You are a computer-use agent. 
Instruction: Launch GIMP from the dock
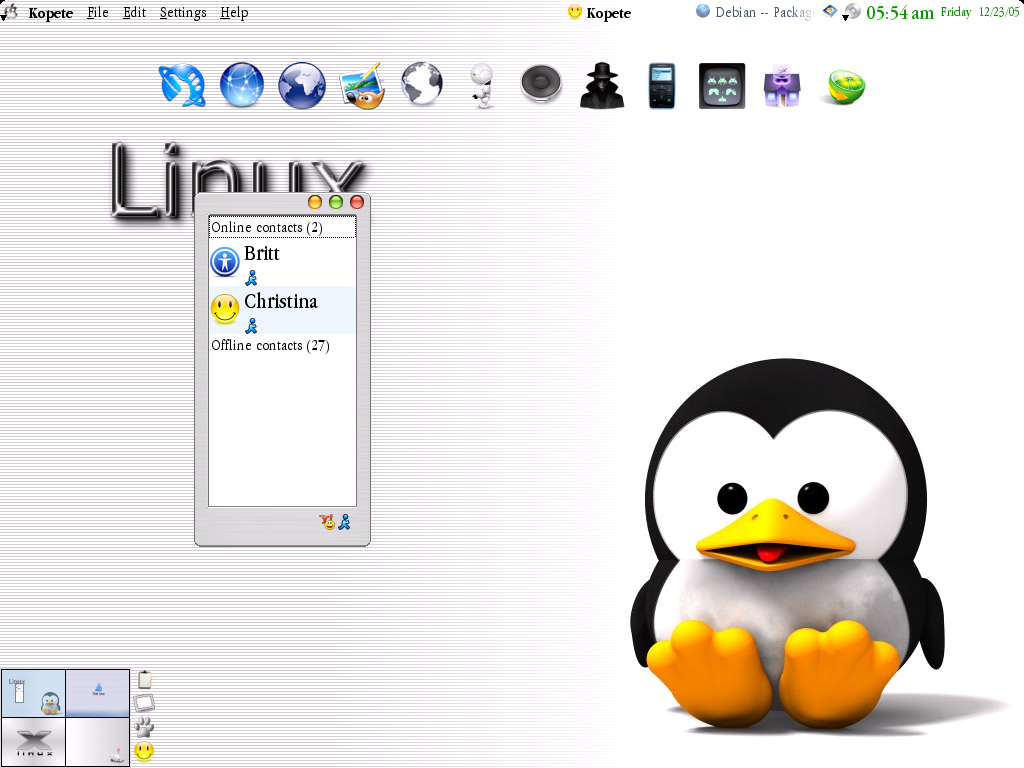click(362, 86)
